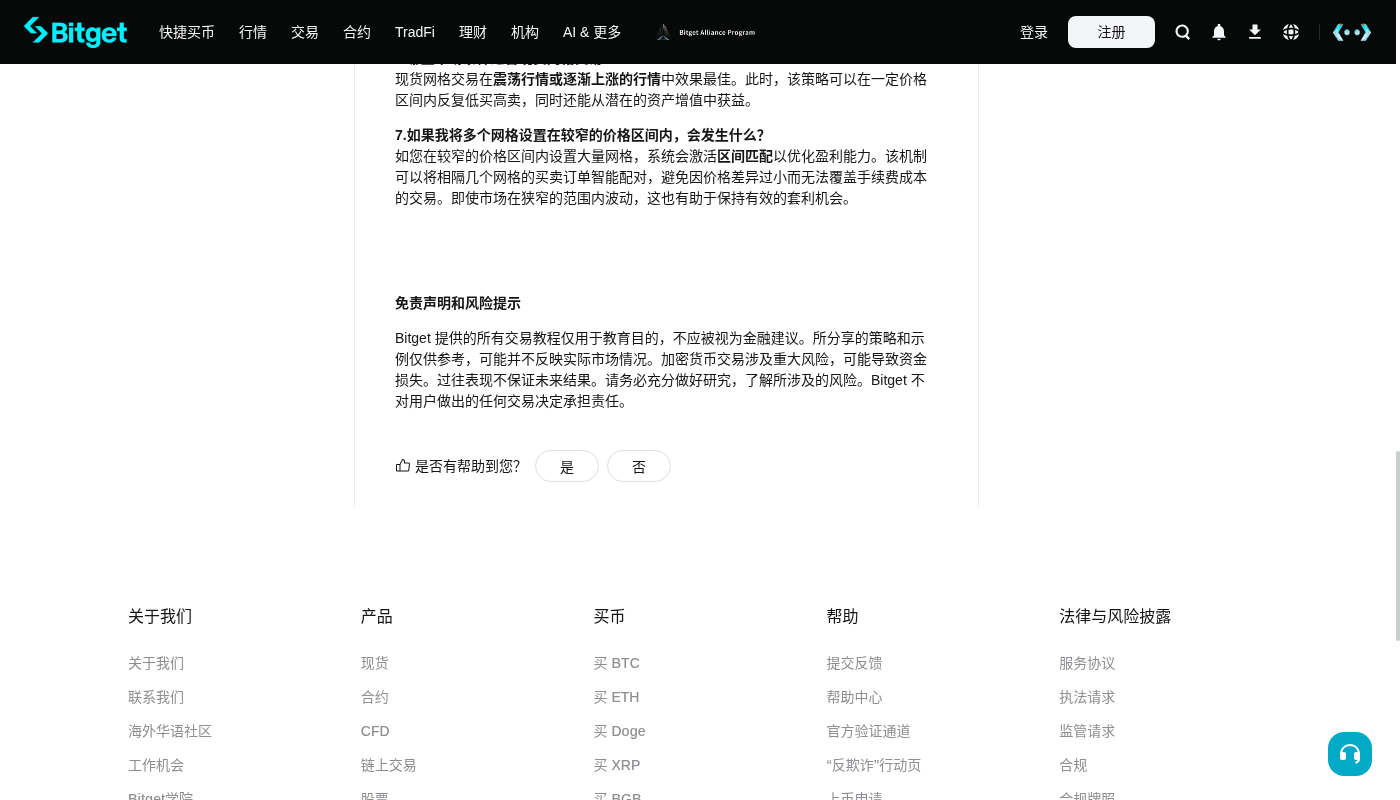
Task: Open the 工作机会 footer link
Action: click(156, 765)
